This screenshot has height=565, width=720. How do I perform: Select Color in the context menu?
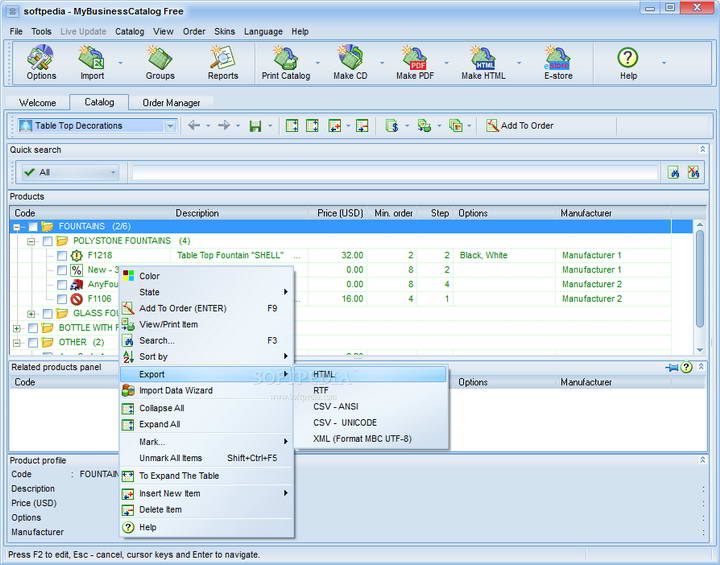click(207, 276)
